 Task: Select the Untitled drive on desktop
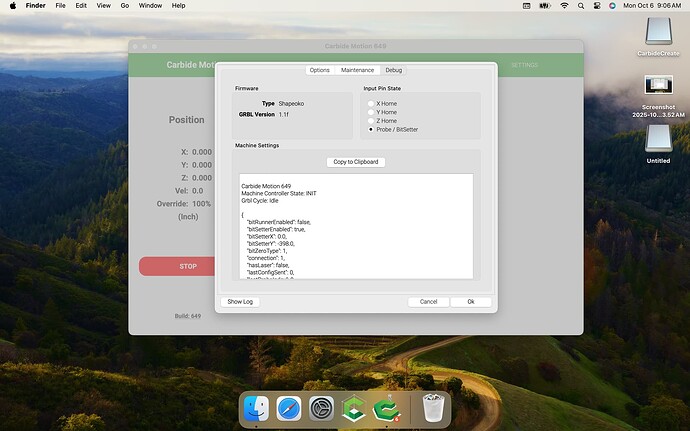[x=658, y=139]
